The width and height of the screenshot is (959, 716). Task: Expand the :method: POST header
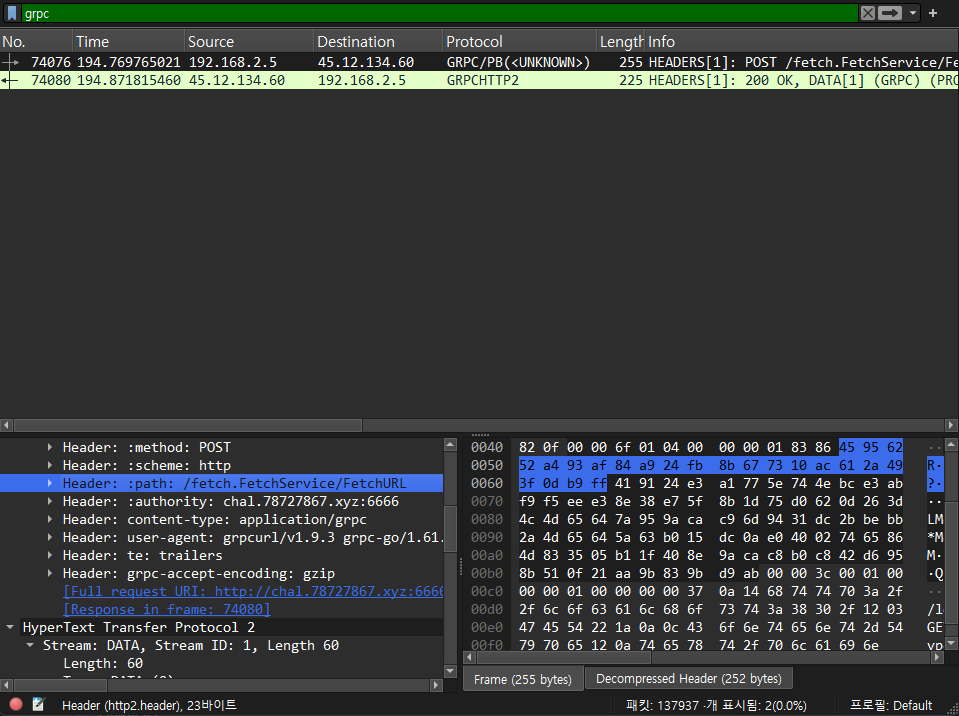(50, 448)
